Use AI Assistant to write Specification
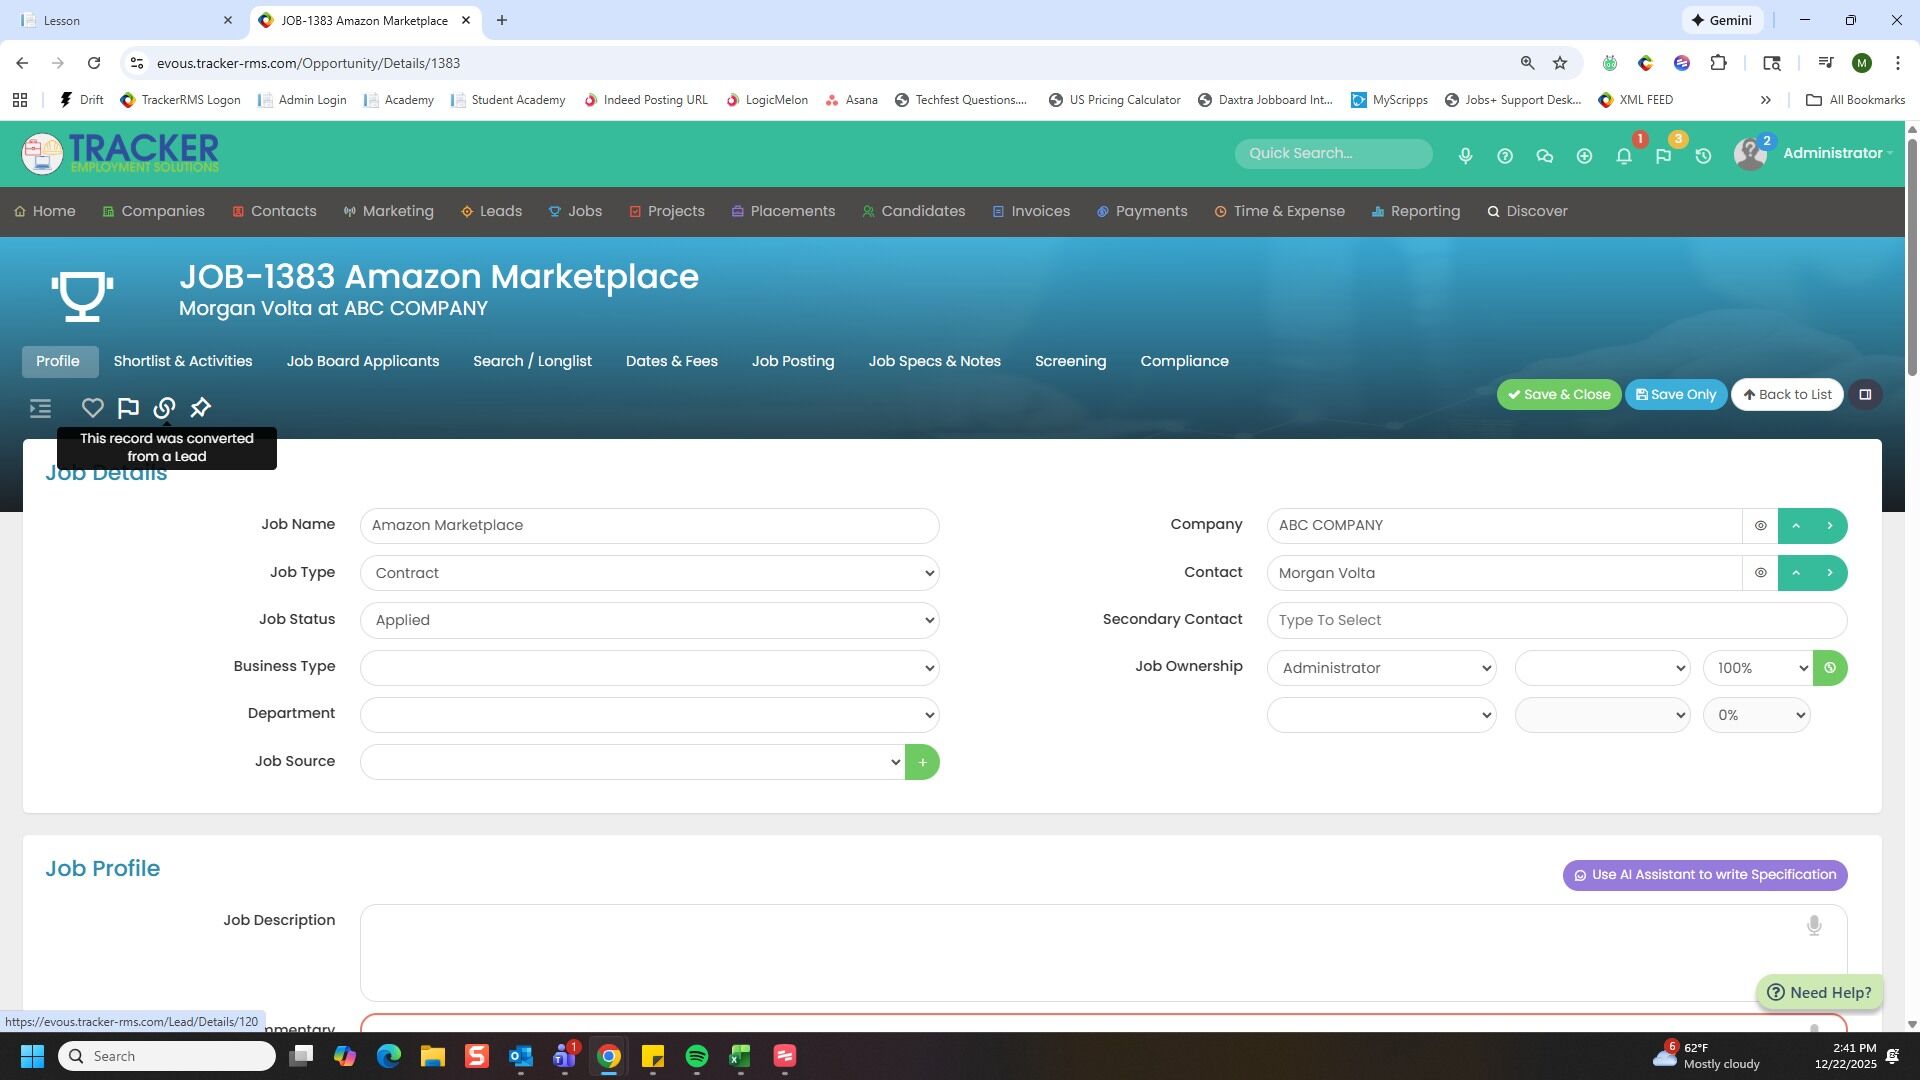Image resolution: width=1920 pixels, height=1080 pixels. 1705,875
